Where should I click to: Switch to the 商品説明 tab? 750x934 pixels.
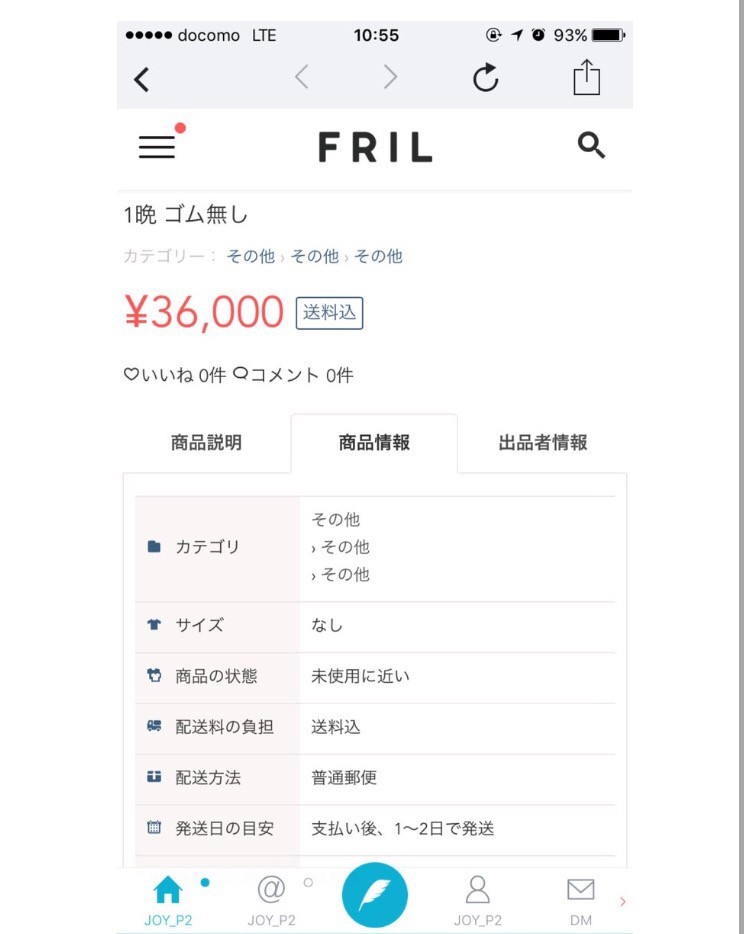click(x=206, y=443)
